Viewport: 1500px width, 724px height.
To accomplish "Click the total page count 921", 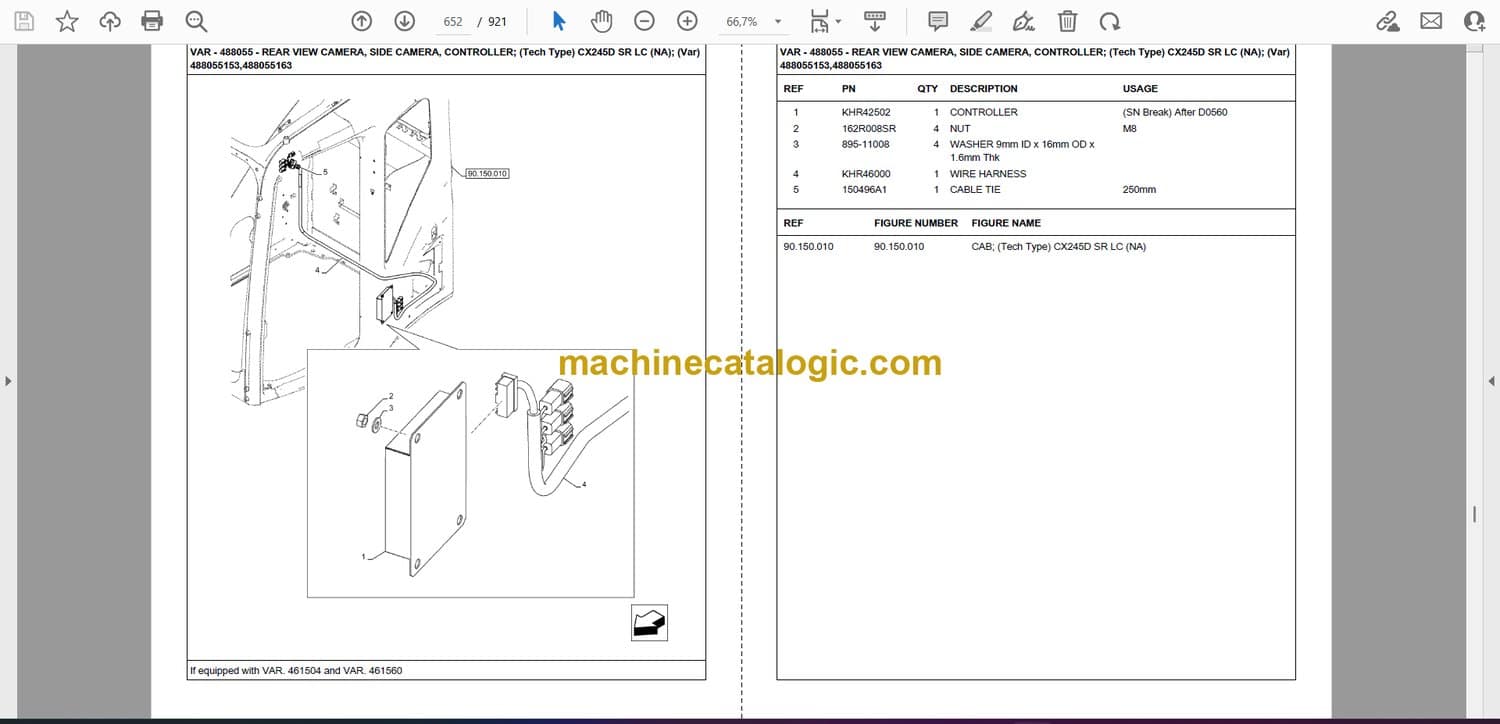I will point(497,22).
